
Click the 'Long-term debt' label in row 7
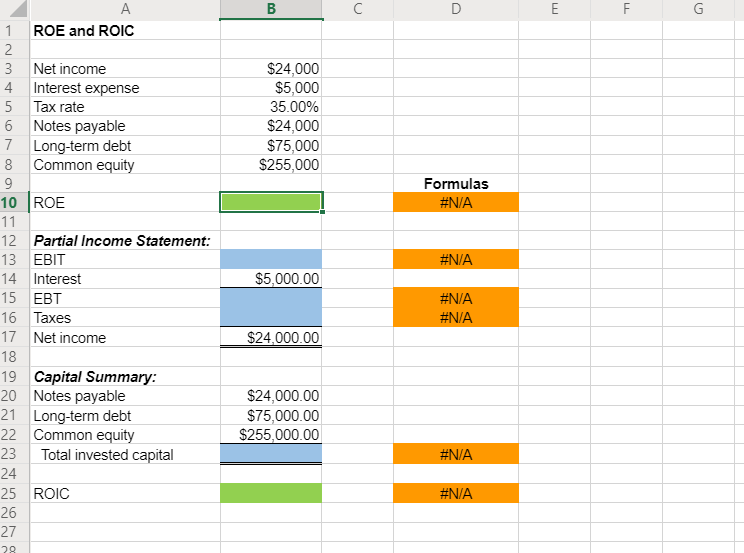coord(82,146)
